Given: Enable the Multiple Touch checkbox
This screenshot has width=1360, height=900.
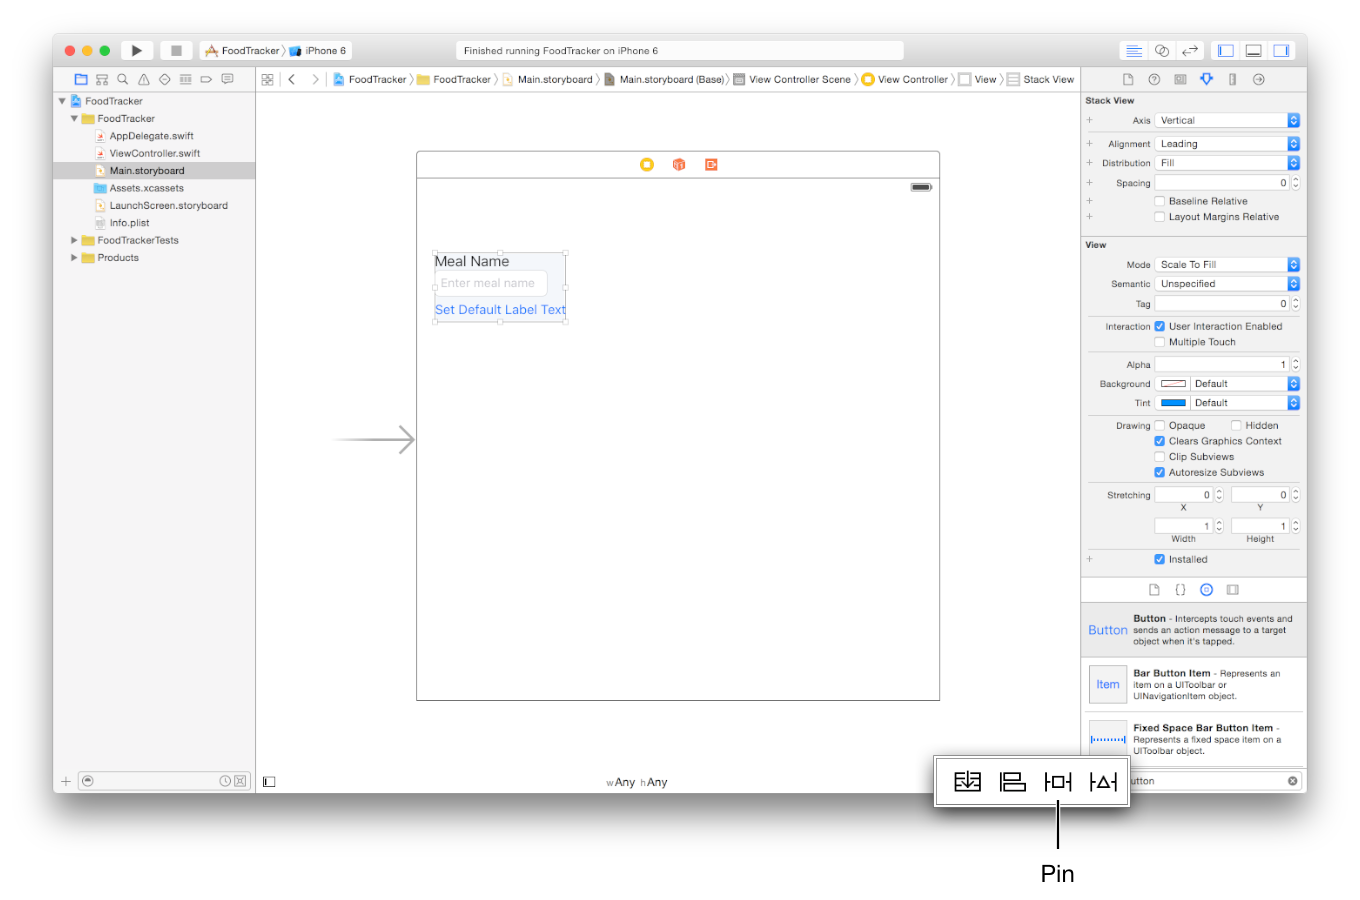Looking at the screenshot, I should click(1160, 342).
